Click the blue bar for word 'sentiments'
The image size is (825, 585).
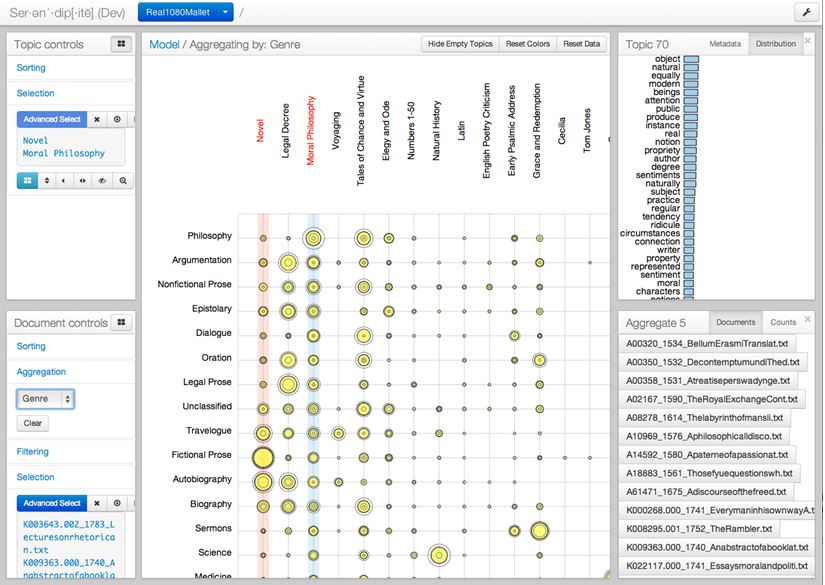[x=690, y=175]
